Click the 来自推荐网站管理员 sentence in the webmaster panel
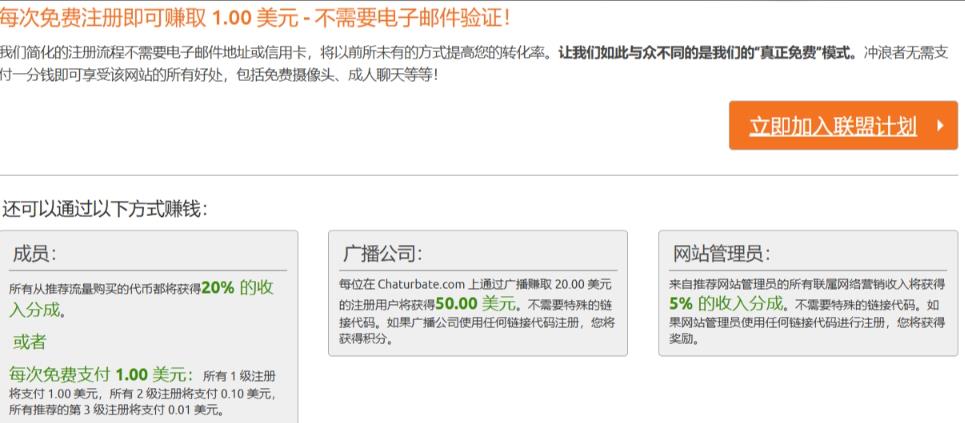 click(800, 285)
